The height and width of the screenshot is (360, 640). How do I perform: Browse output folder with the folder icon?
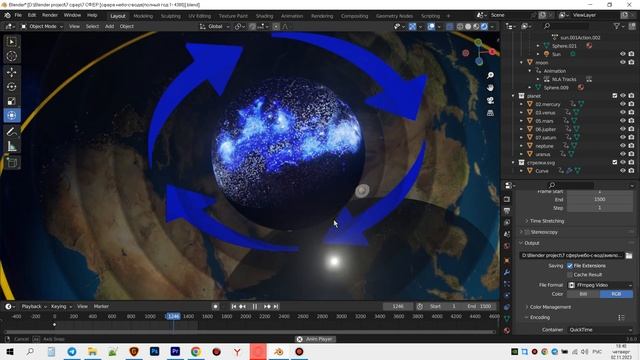(x=629, y=256)
